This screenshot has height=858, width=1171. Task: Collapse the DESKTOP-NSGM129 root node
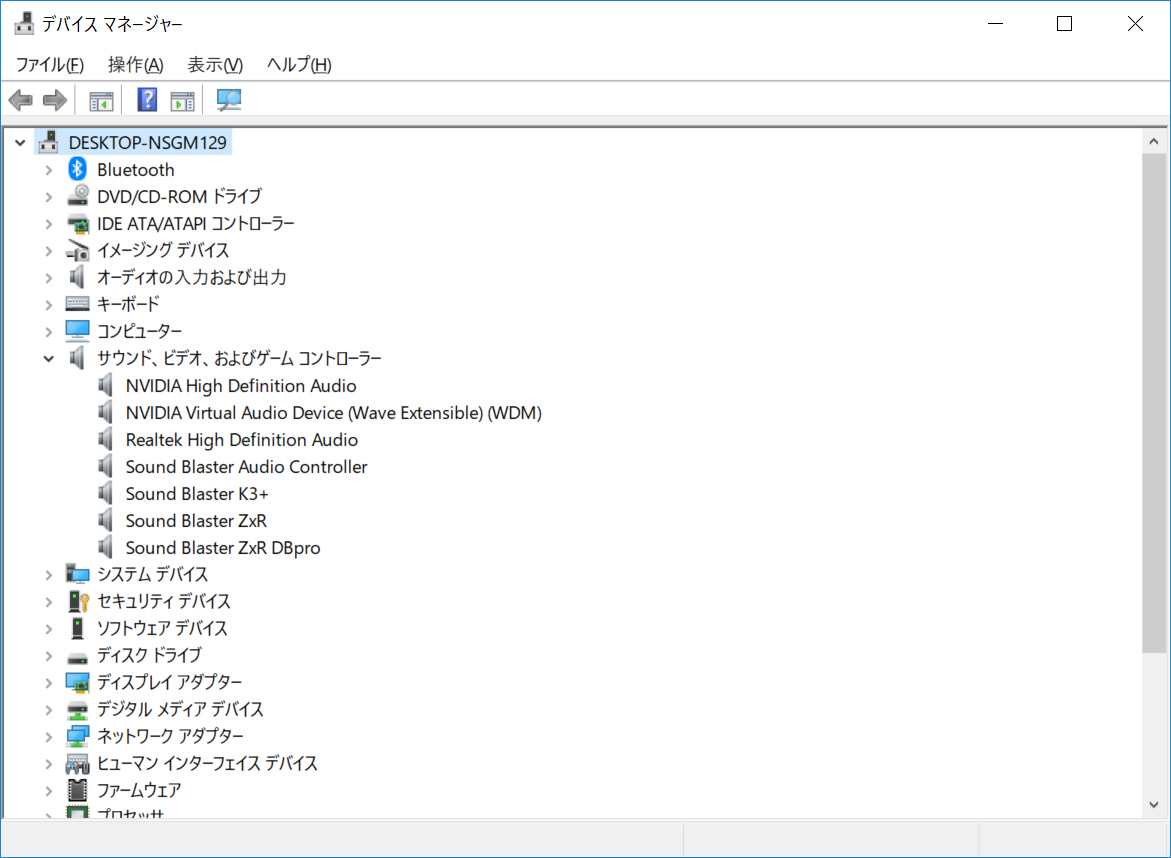20,142
